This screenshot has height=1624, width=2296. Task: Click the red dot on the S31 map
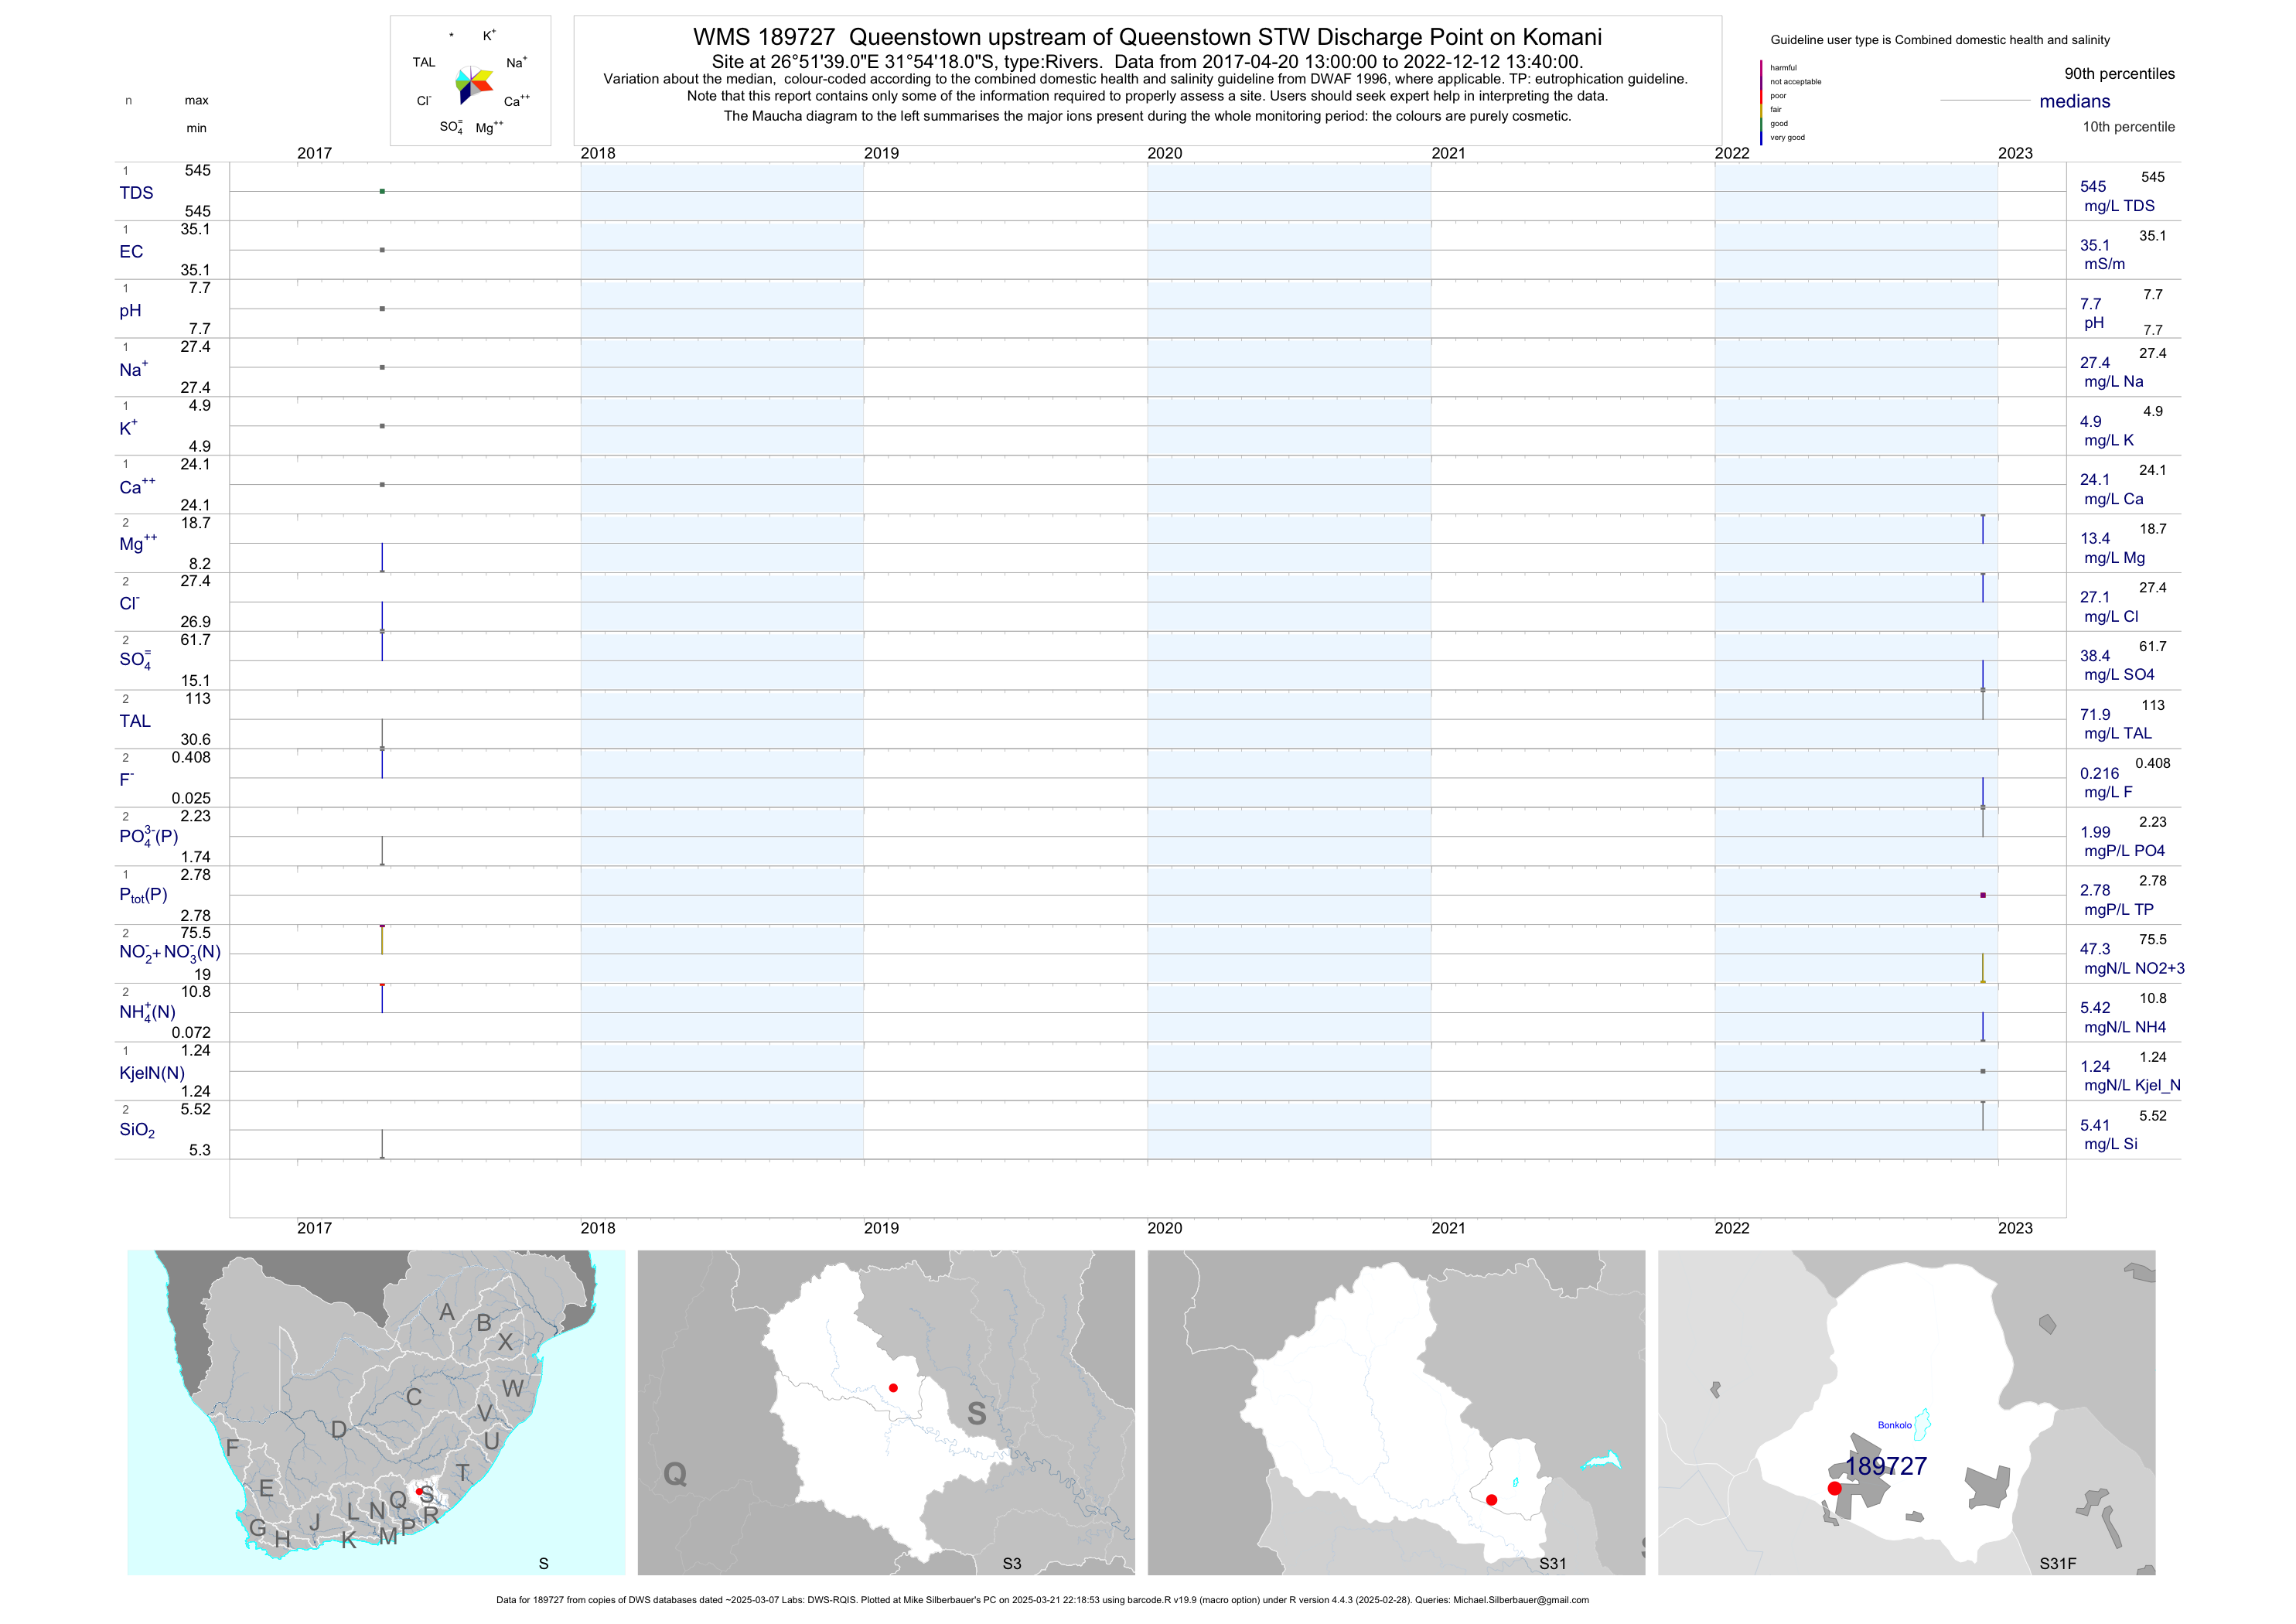(1491, 1499)
